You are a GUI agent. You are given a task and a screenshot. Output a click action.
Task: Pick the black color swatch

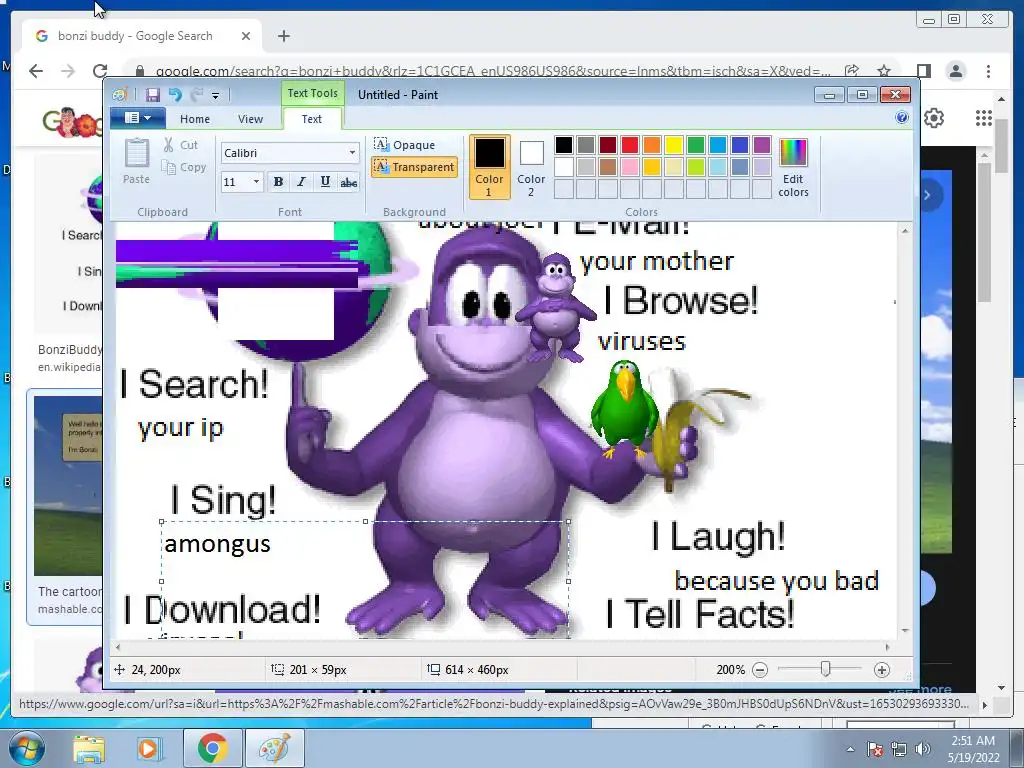pyautogui.click(x=564, y=144)
